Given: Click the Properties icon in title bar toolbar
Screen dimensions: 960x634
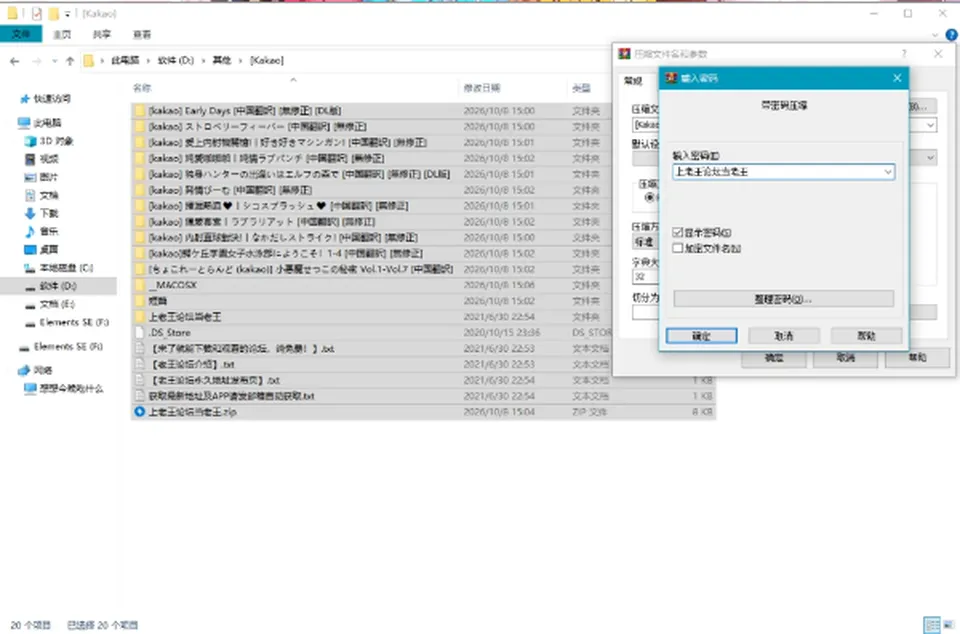Looking at the screenshot, I should coord(36,13).
